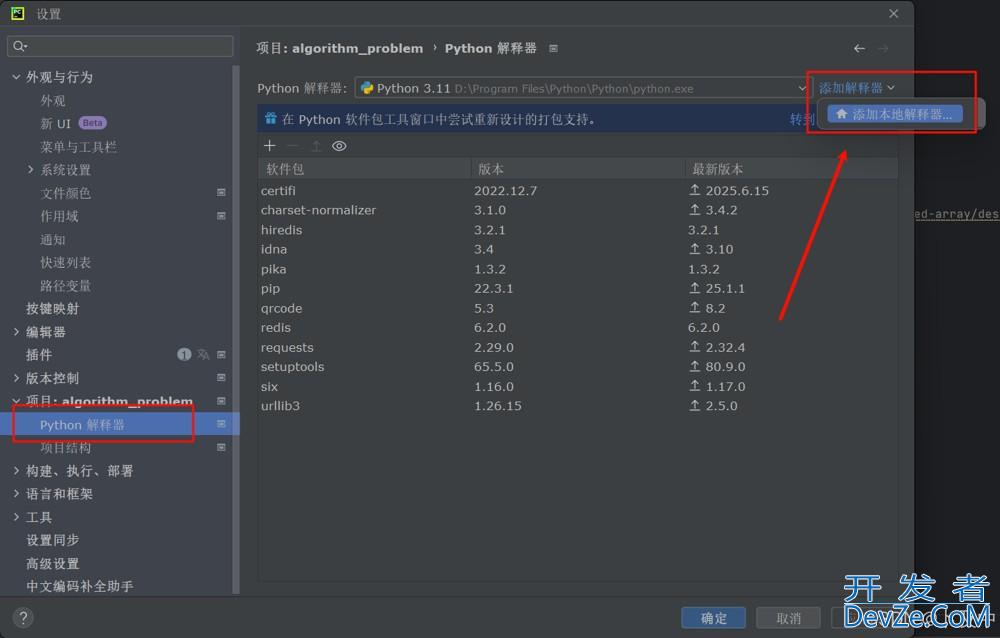Click the 取消 button
Screen dimensions: 1000x638
[x=788, y=618]
